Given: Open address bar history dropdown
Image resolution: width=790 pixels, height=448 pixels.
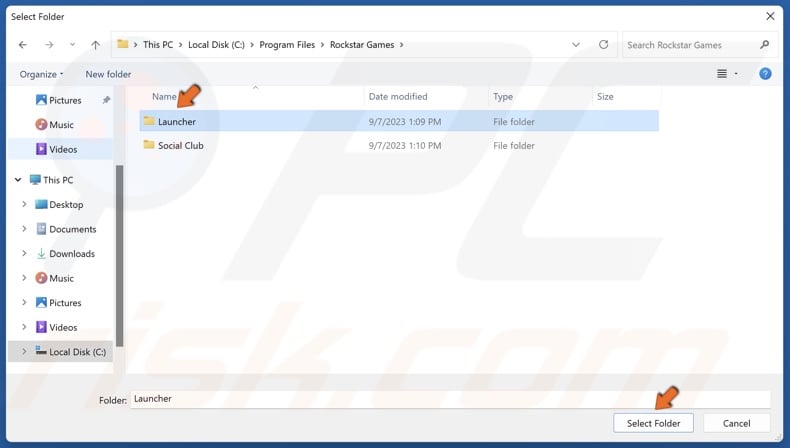Looking at the screenshot, I should pyautogui.click(x=576, y=45).
